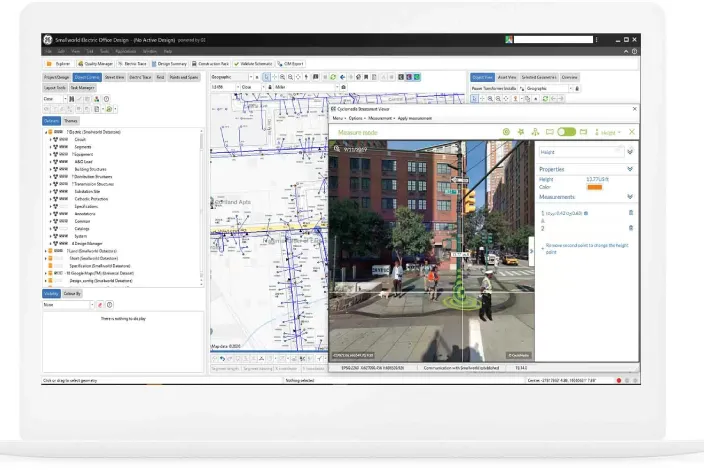This screenshot has height=470, width=704.
Task: Click green refresh icon in Object View panel
Action: pos(545,99)
